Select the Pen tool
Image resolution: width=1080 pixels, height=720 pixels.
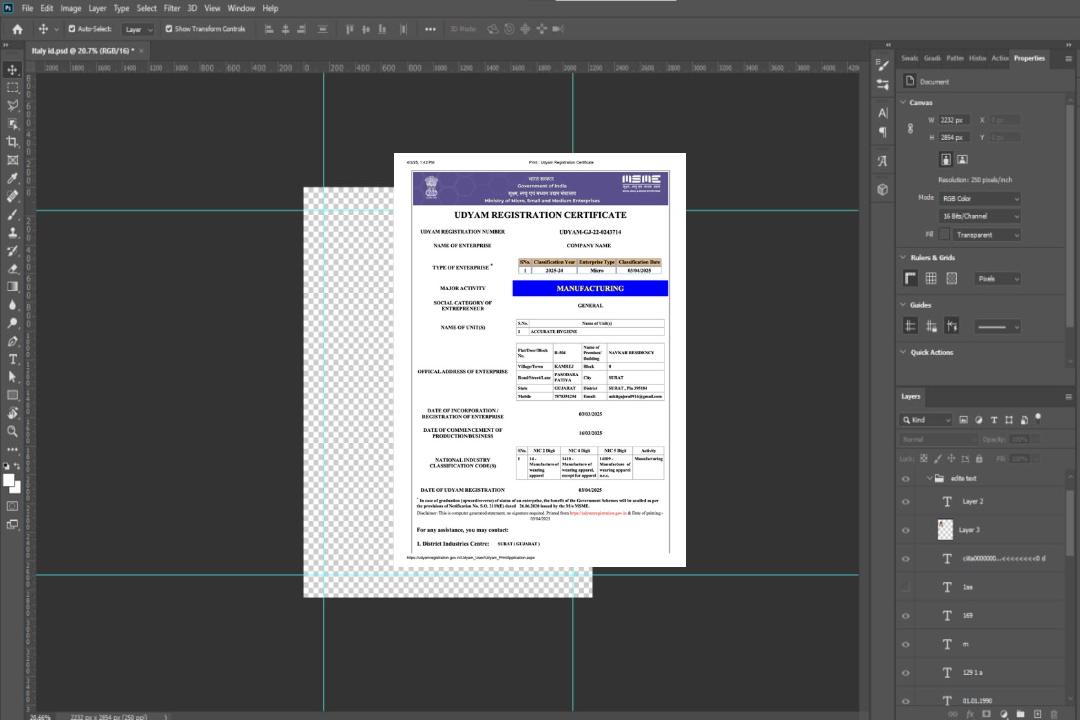pyautogui.click(x=12, y=341)
